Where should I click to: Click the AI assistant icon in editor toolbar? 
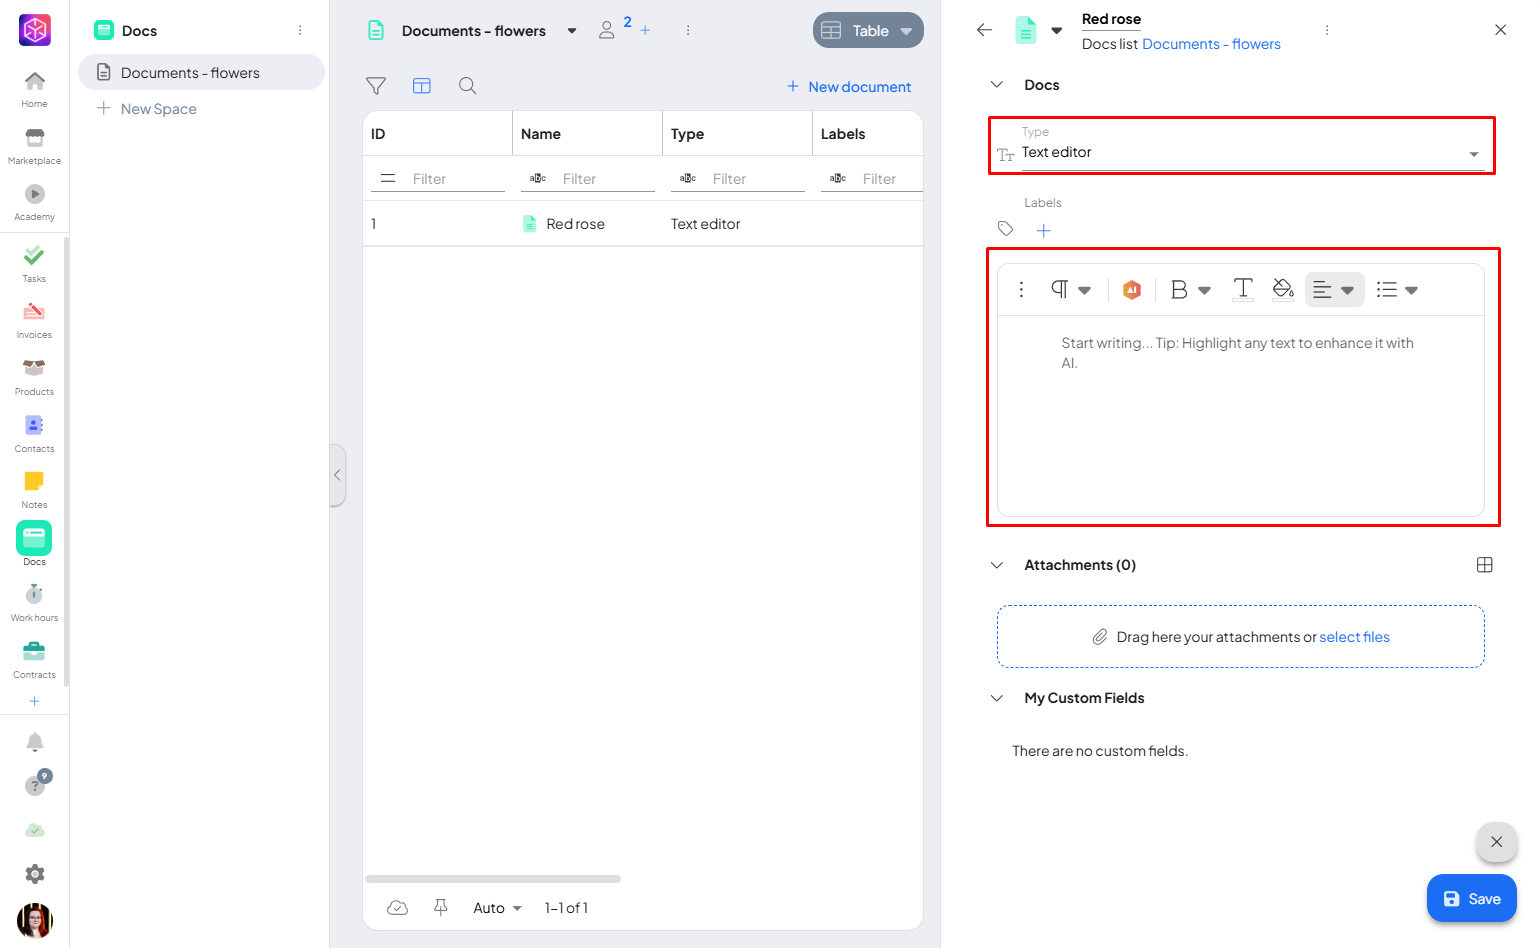coord(1131,290)
